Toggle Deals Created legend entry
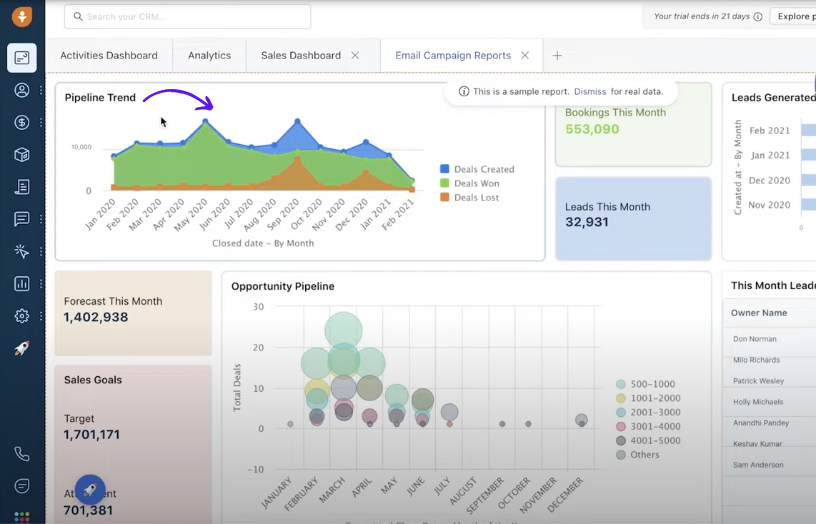The width and height of the screenshot is (816, 524). coord(477,169)
